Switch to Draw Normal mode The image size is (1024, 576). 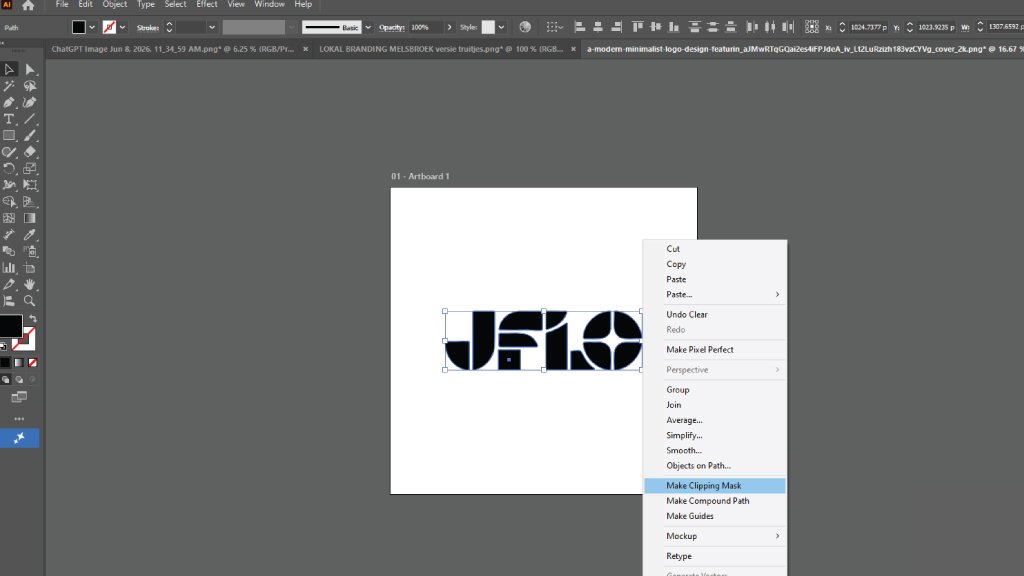[x=5, y=379]
